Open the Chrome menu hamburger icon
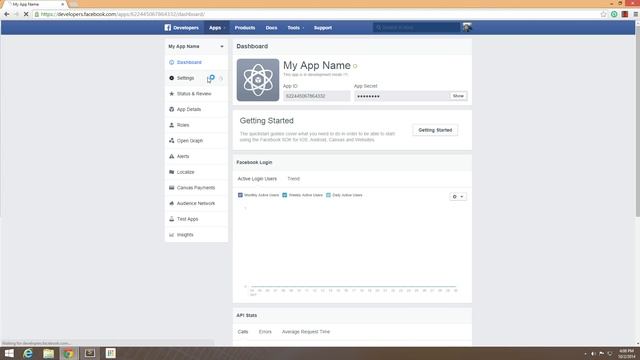This screenshot has width=640, height=360. click(x=636, y=14)
